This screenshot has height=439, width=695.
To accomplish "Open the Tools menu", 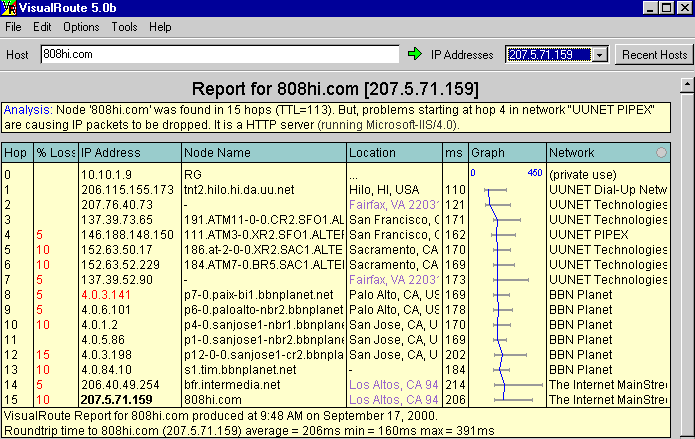I will tap(124, 27).
